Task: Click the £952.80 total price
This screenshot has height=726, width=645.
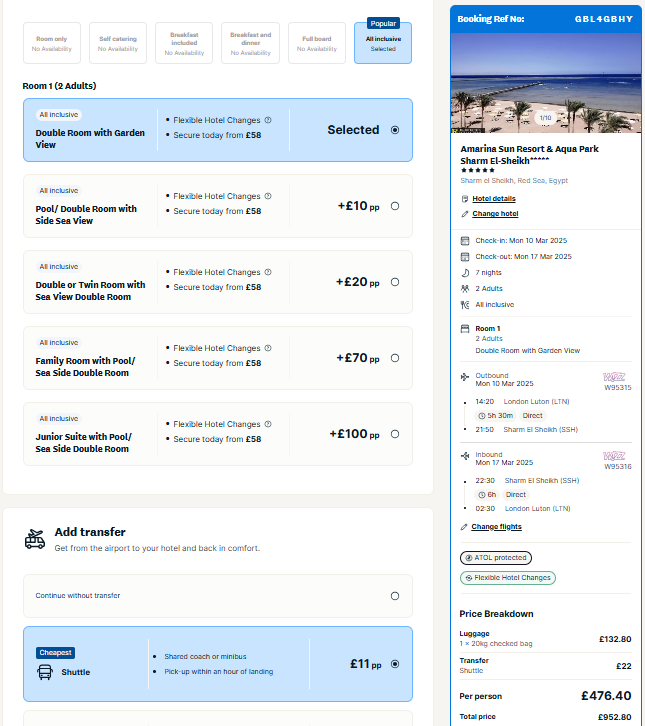Action: click(x=614, y=717)
